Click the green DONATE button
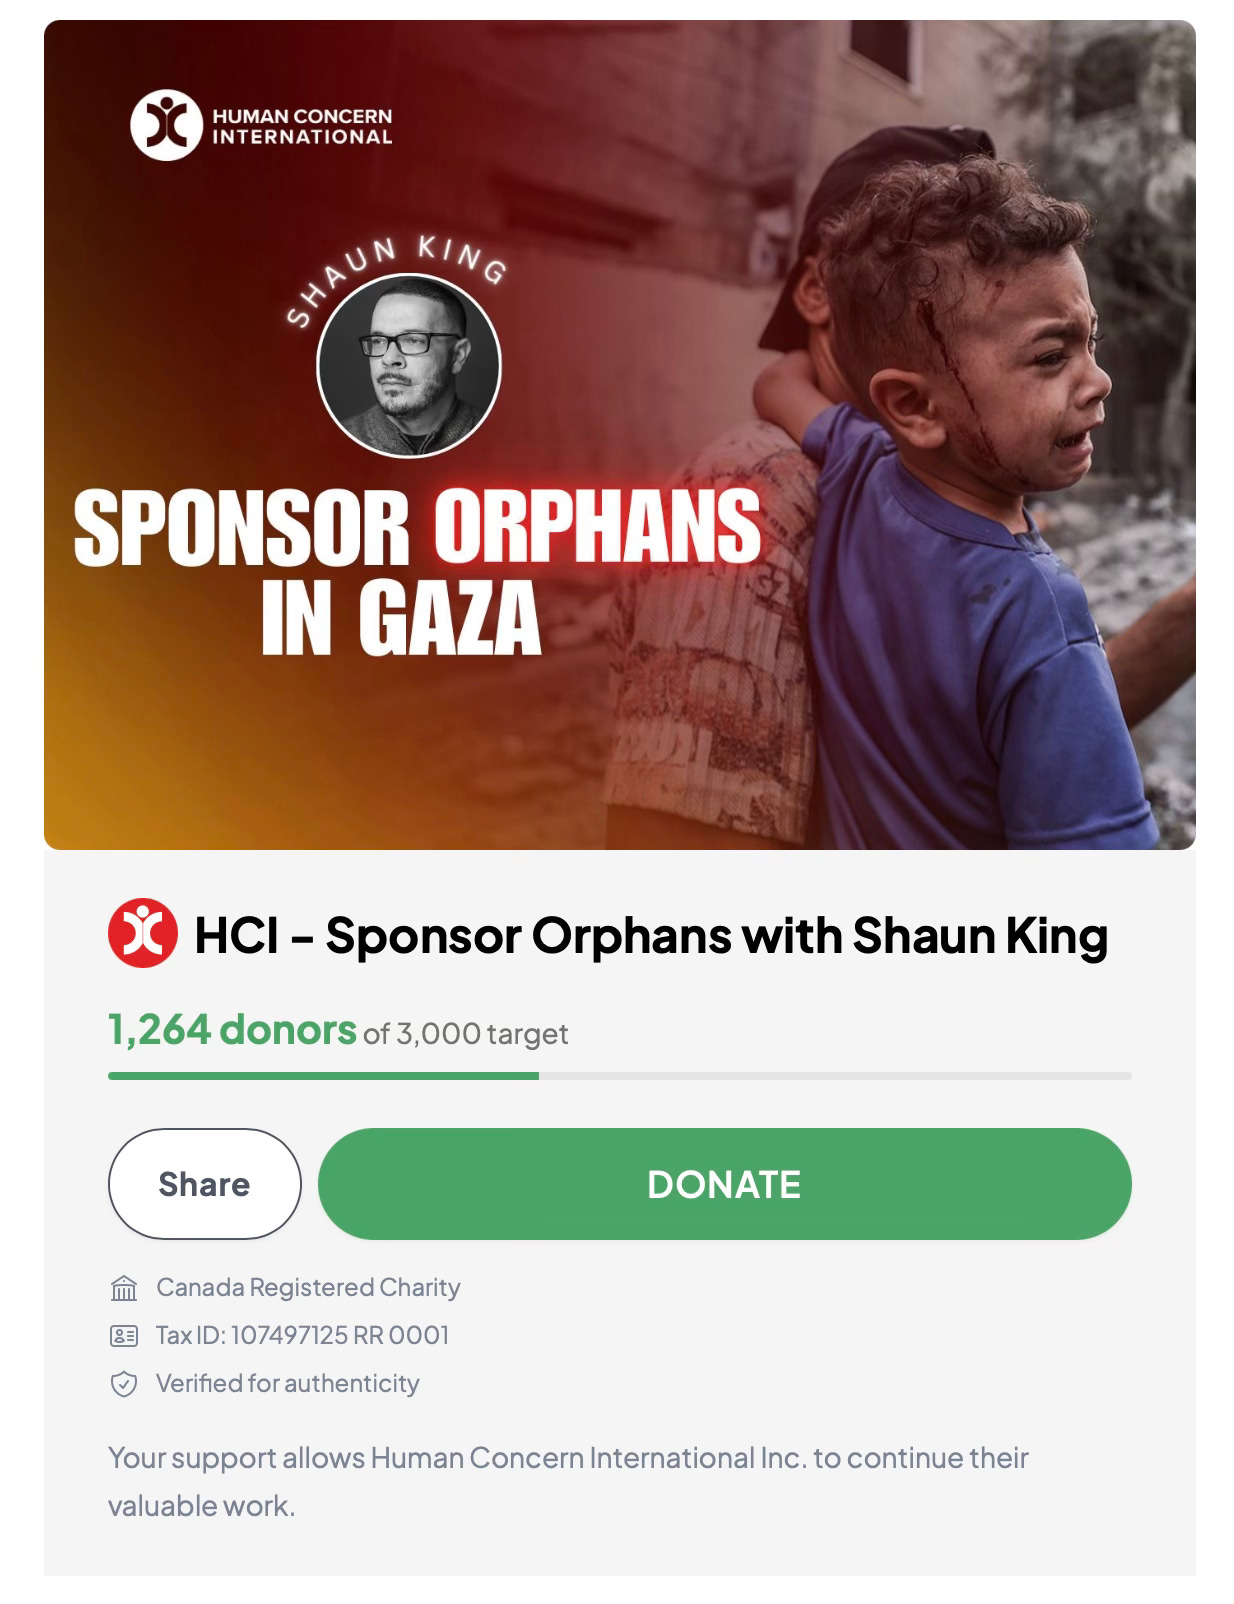Viewport: 1234px width, 1604px height. click(724, 1184)
